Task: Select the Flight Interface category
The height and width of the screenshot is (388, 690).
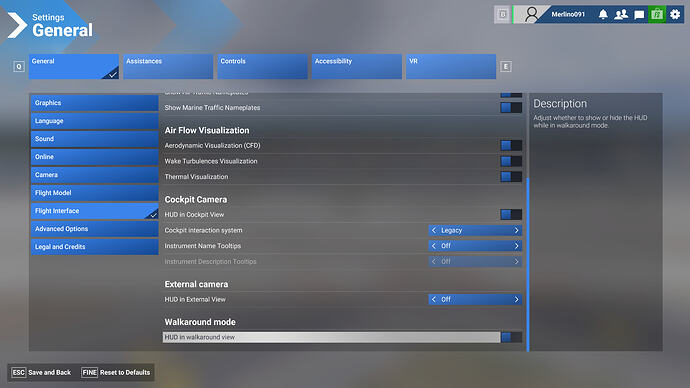Action: click(95, 211)
